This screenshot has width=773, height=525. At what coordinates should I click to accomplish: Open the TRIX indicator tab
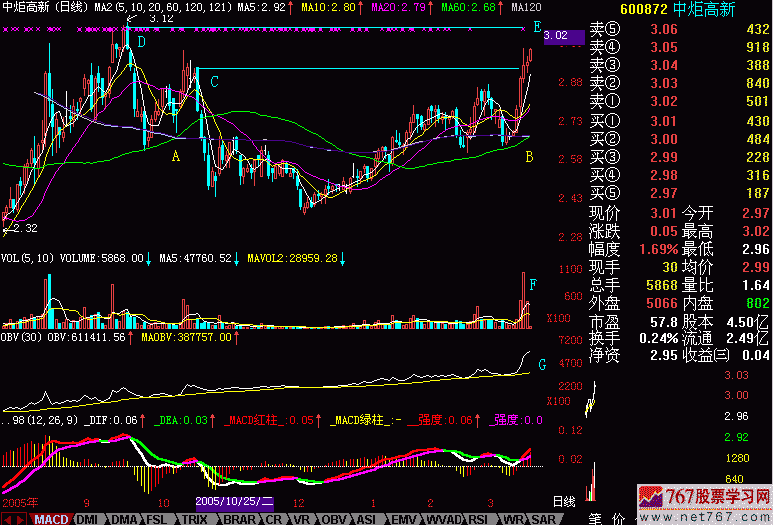pos(197,519)
